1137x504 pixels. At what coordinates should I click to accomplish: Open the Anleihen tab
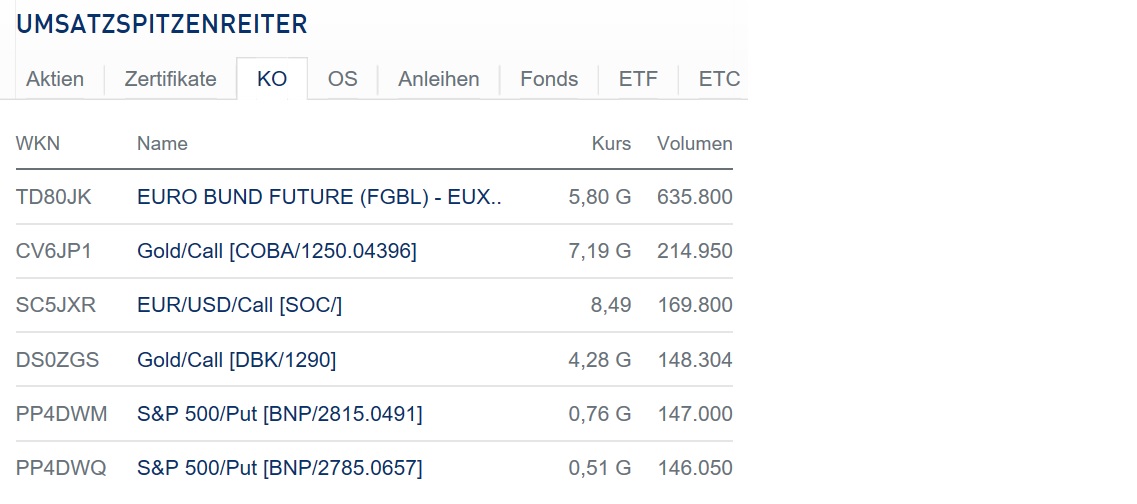pos(438,79)
